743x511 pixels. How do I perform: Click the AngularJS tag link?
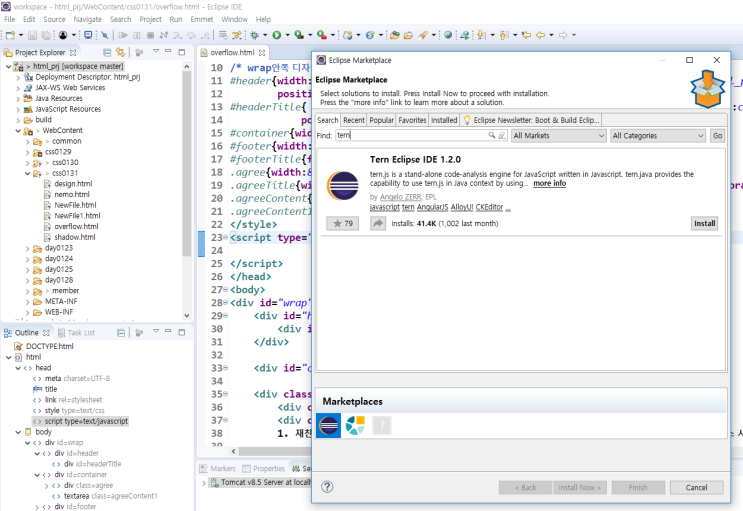[x=432, y=207]
